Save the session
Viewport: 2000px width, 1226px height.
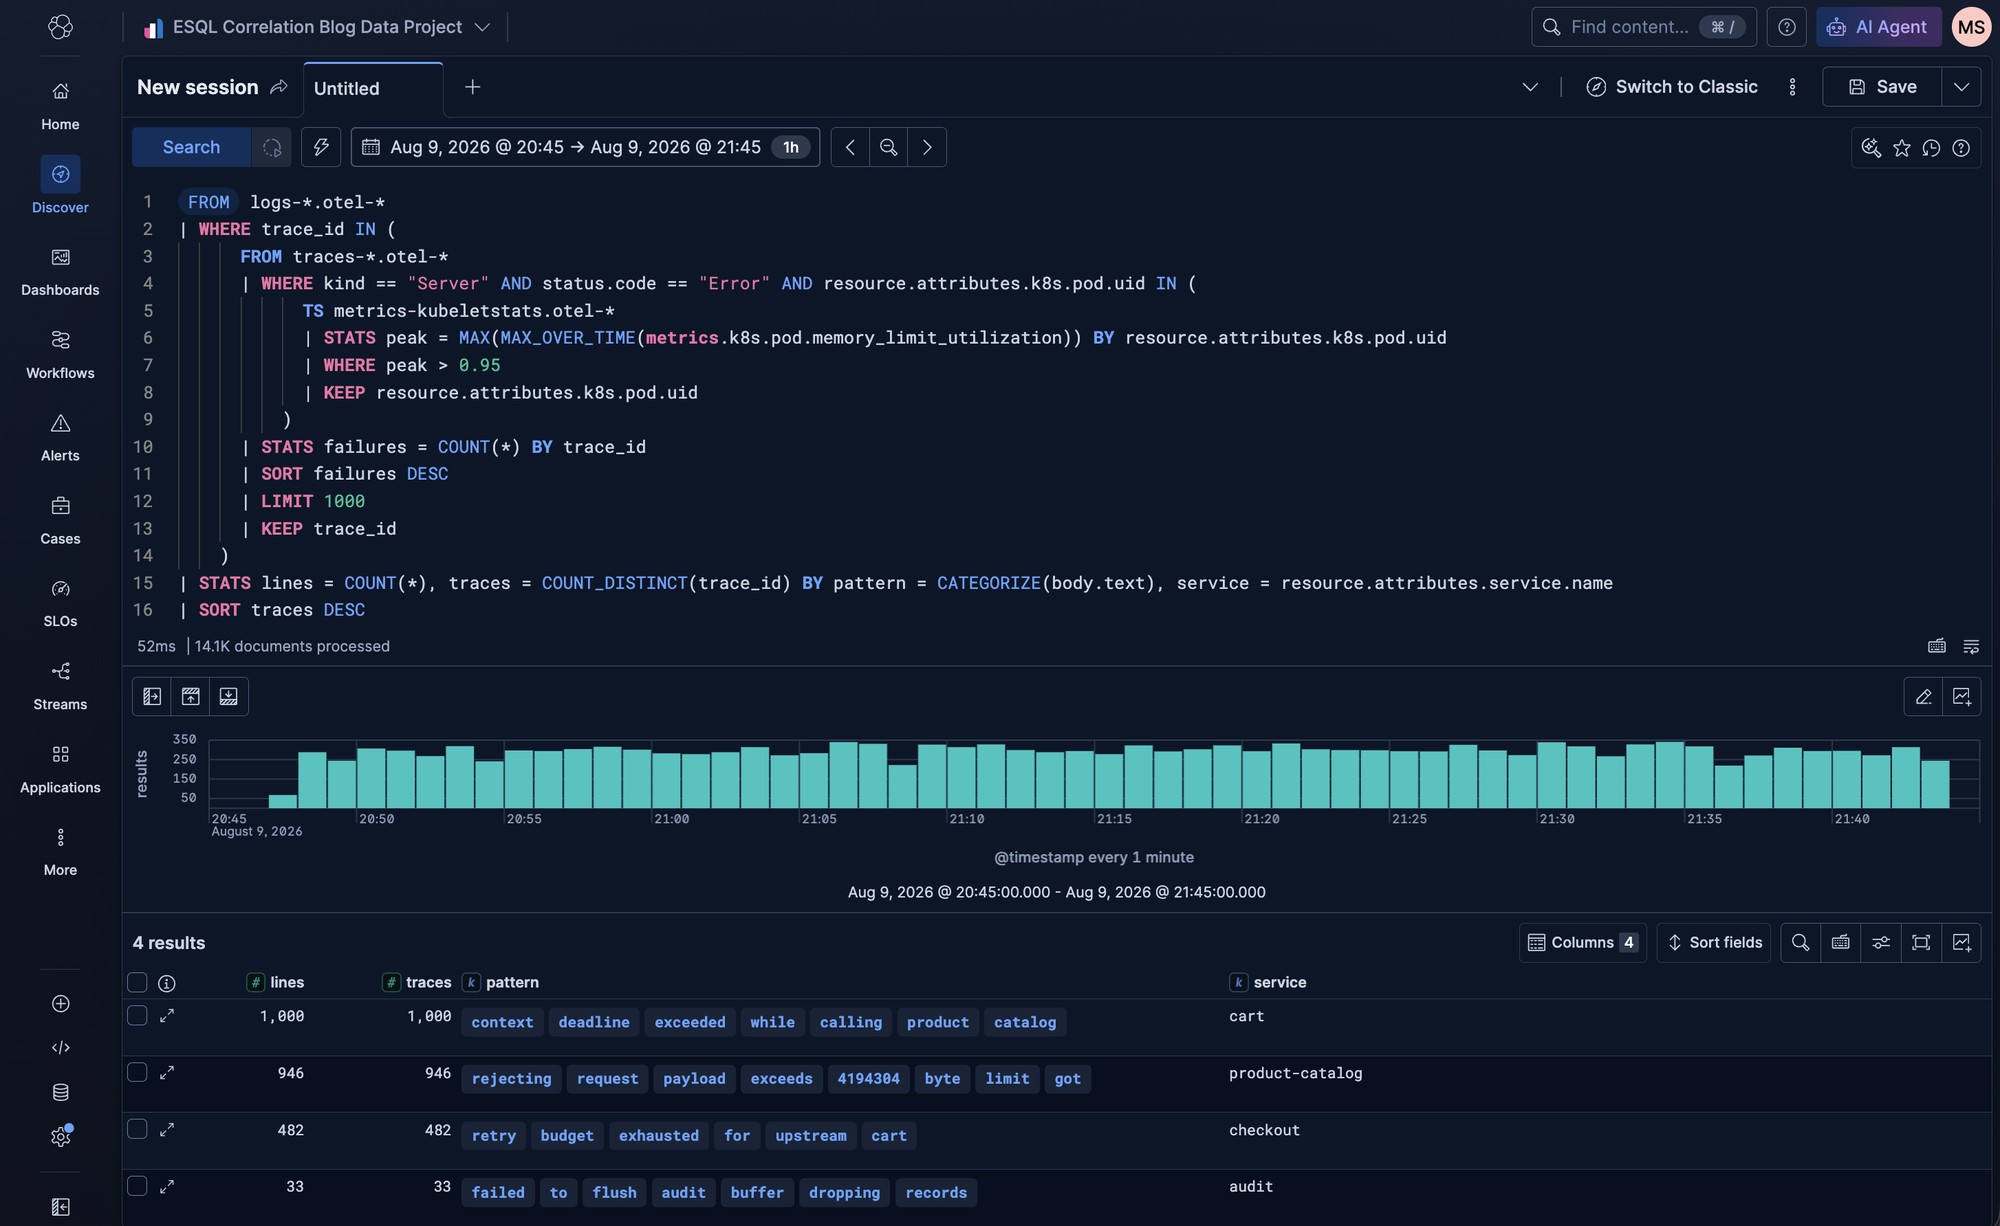point(1882,87)
